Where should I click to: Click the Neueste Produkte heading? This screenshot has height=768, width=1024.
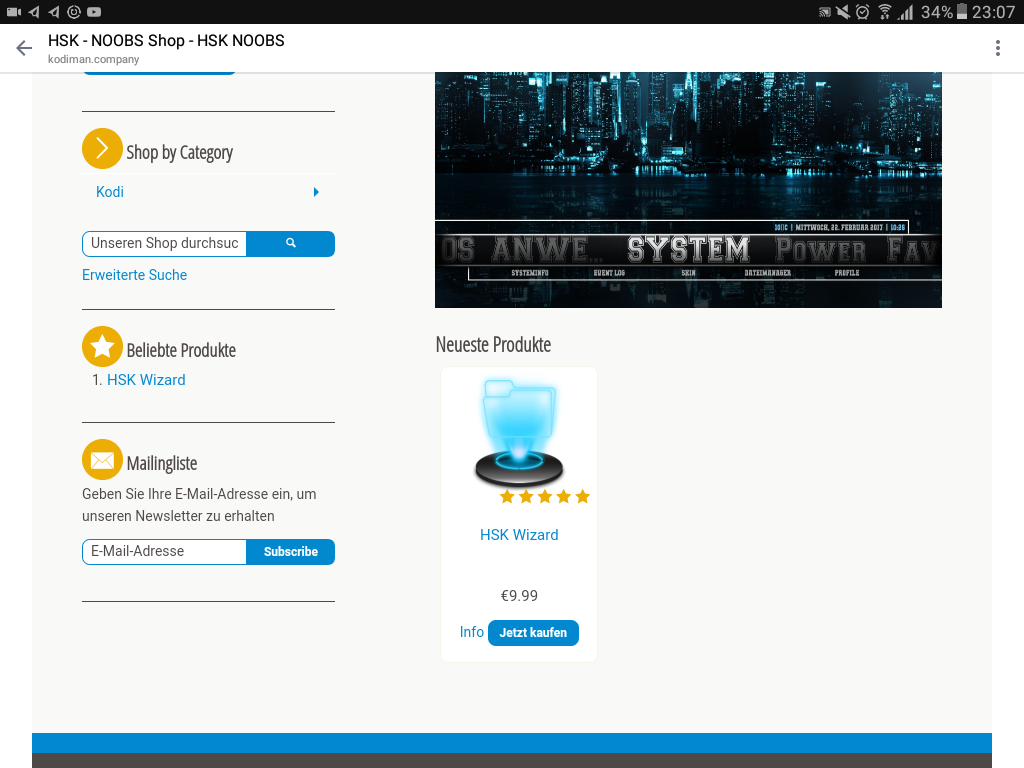click(493, 344)
